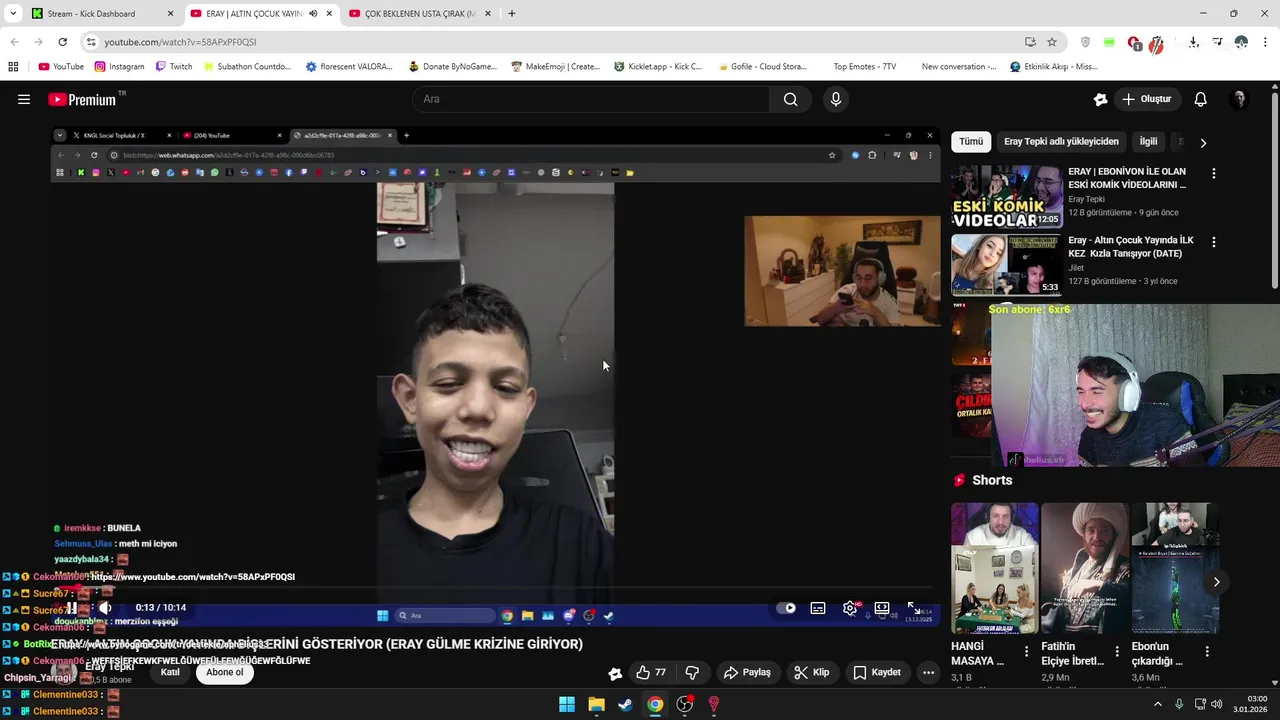1280x720 pixels.
Task: Start voice search with the microphone
Action: (x=836, y=99)
